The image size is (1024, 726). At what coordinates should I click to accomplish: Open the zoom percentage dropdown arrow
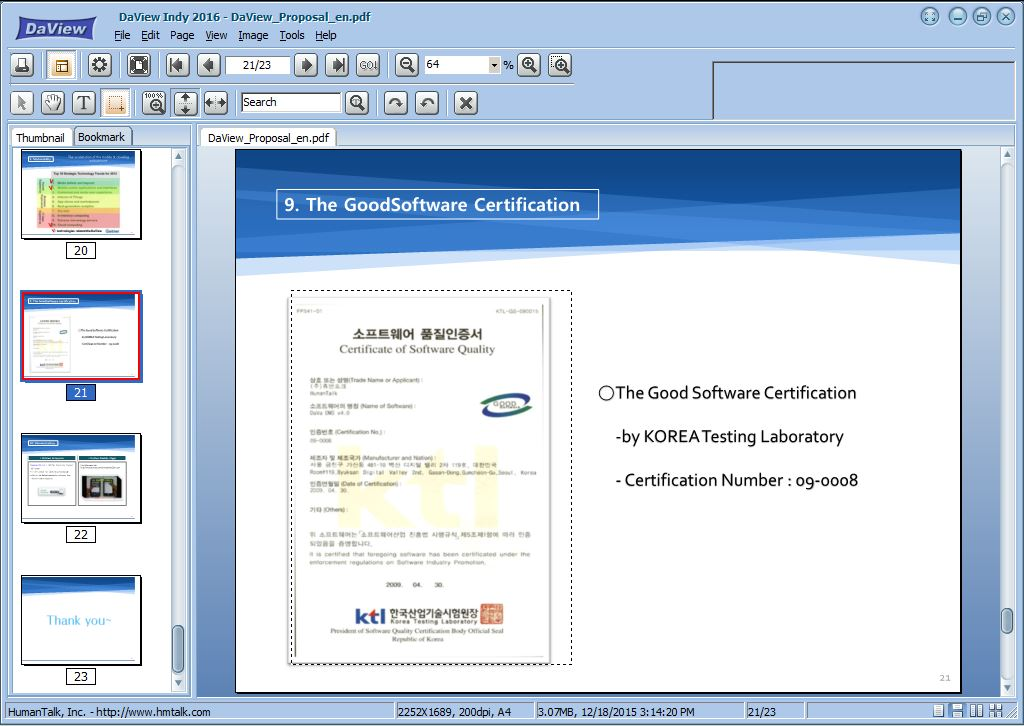click(494, 65)
